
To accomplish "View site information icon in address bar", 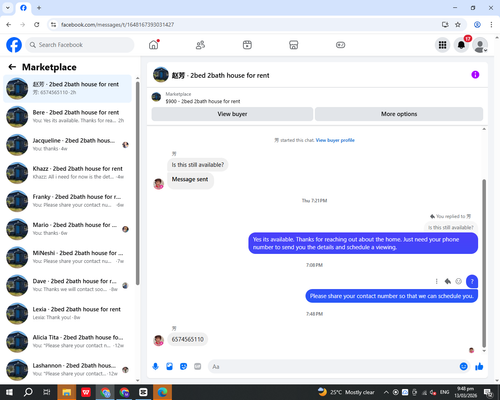I will (x=53, y=25).
